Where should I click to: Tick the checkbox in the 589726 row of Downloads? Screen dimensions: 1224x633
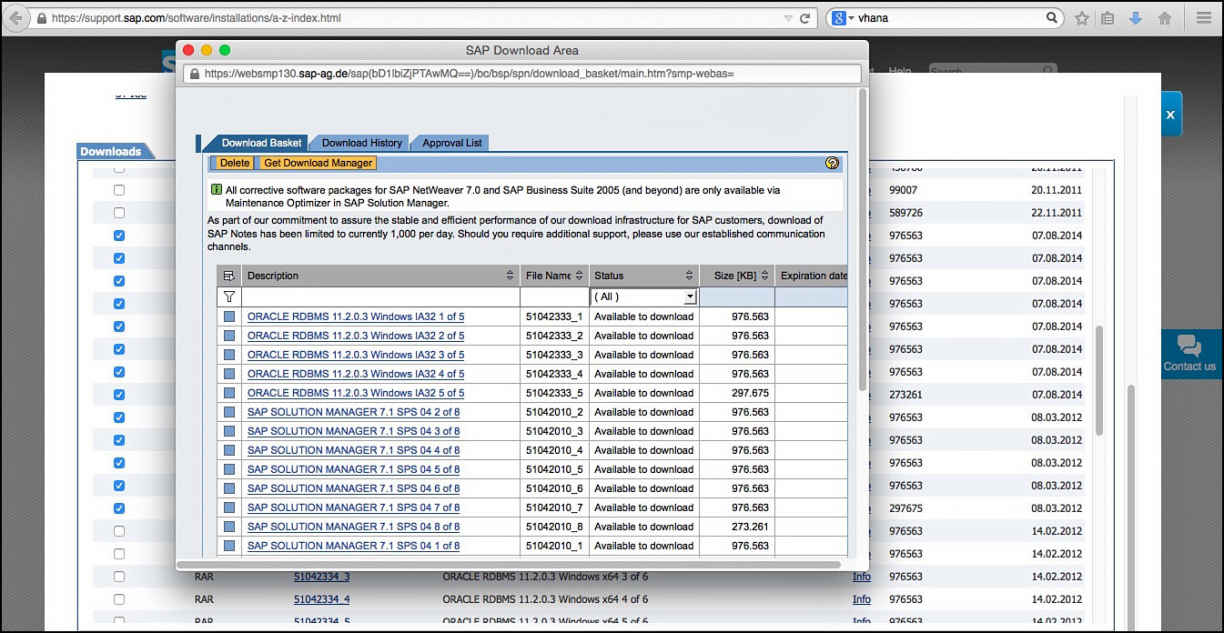pyautogui.click(x=119, y=213)
